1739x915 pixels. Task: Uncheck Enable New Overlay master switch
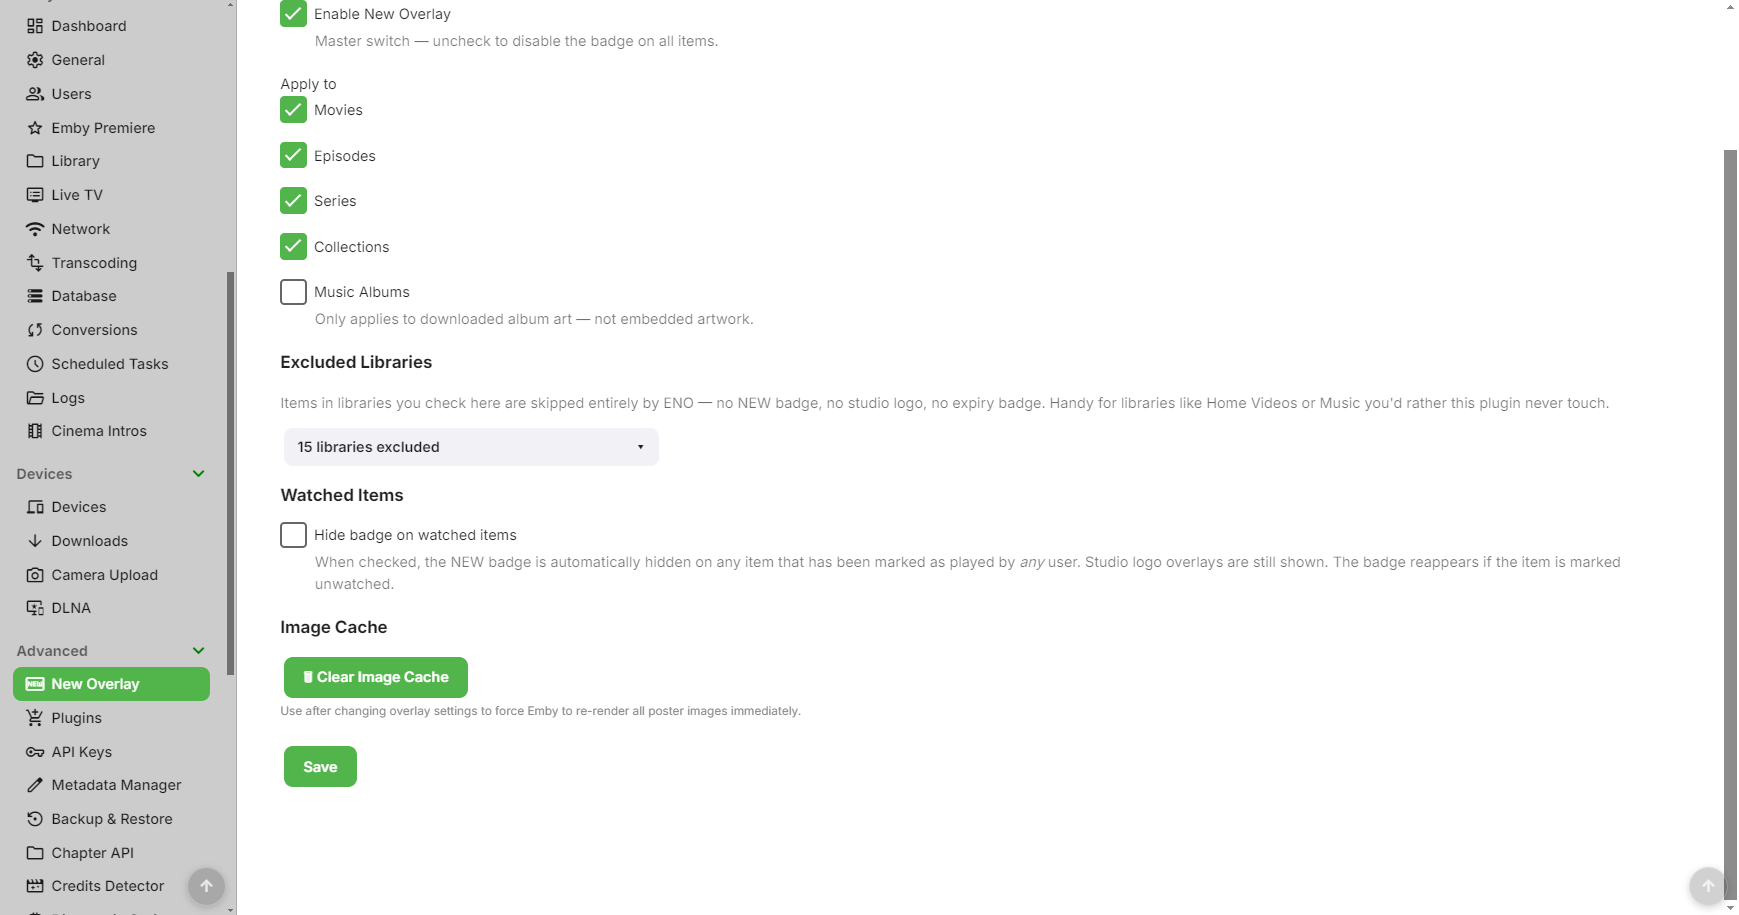293,13
